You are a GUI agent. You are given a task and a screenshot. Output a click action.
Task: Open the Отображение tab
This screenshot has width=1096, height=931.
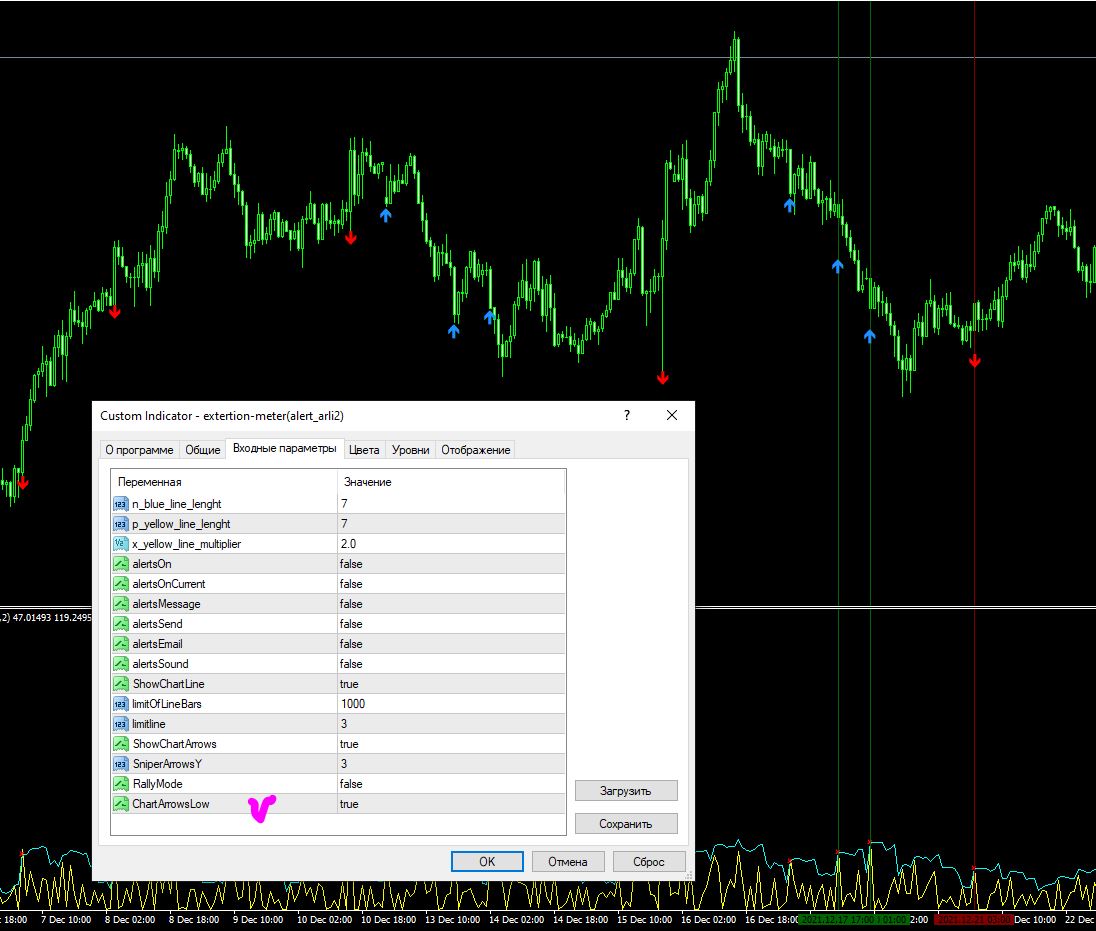pos(476,450)
